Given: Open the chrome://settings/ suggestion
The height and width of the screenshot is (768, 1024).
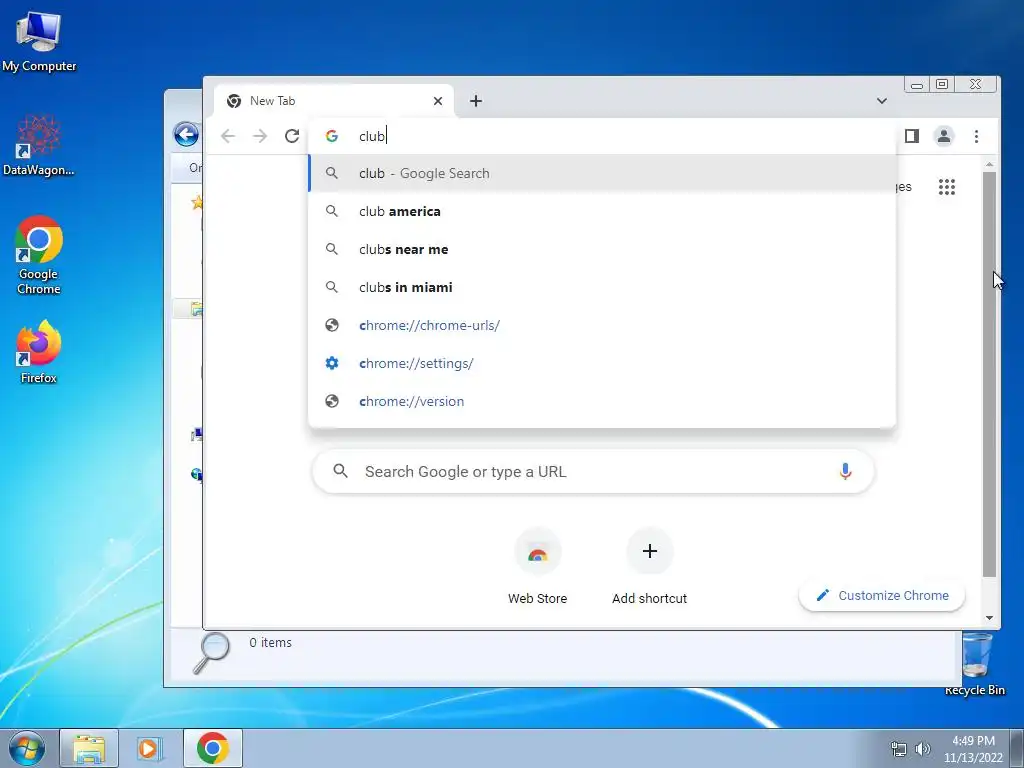Looking at the screenshot, I should point(602,362).
